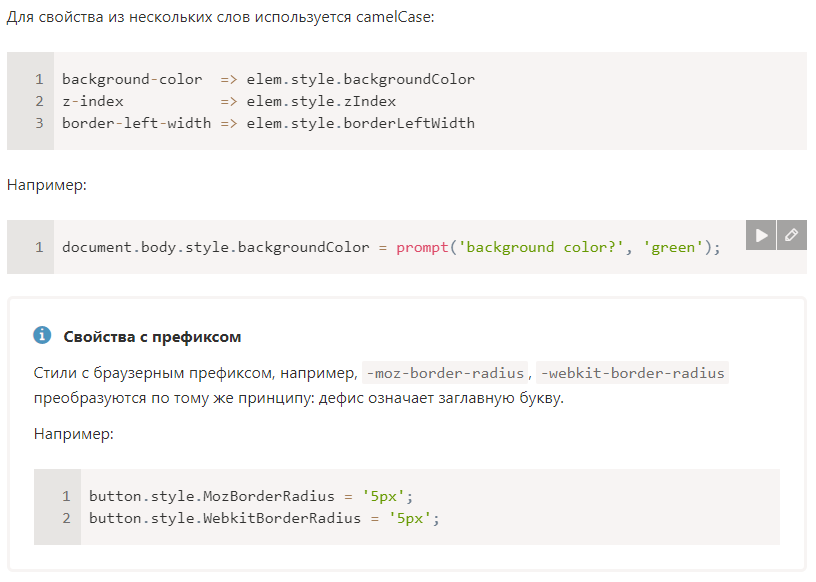816x582 pixels.
Task: Click the background-color mapping line
Action: [269, 79]
